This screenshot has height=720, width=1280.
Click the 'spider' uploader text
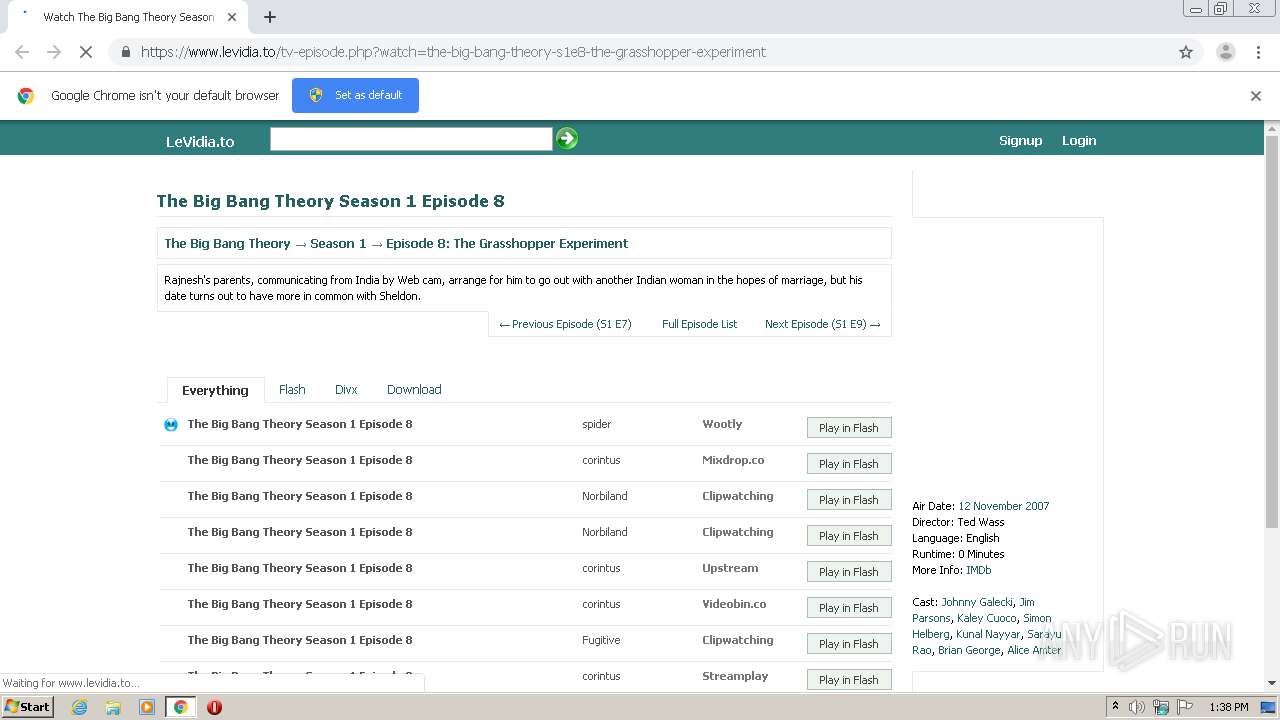click(x=596, y=424)
